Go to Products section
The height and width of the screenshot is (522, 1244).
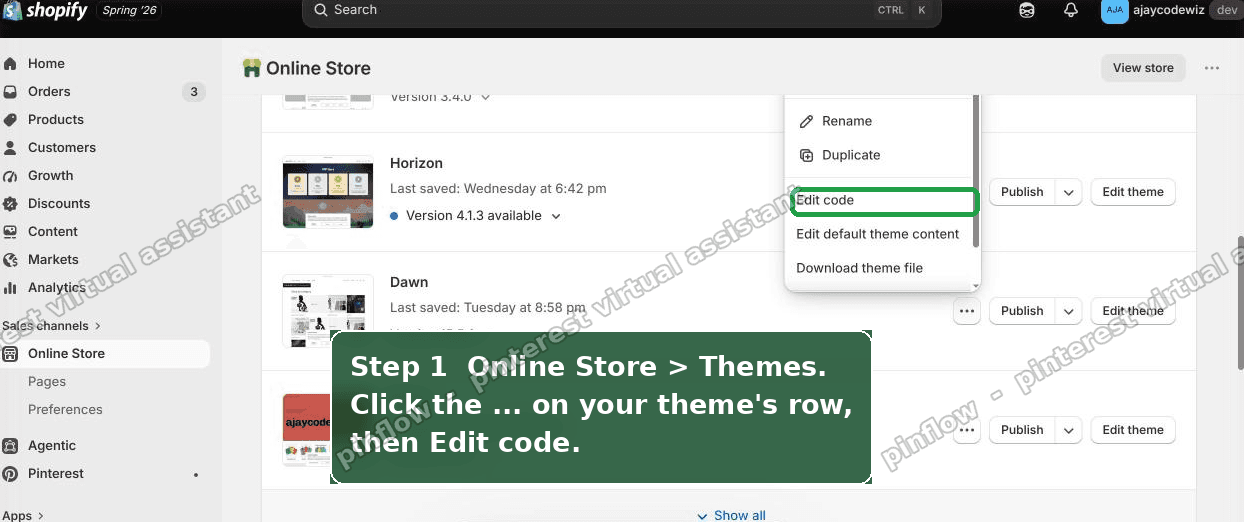coord(56,119)
